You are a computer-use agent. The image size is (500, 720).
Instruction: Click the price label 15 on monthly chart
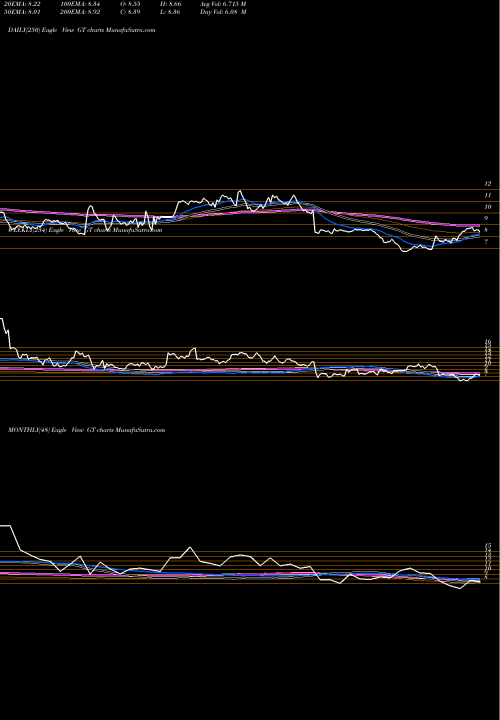pyautogui.click(x=488, y=546)
